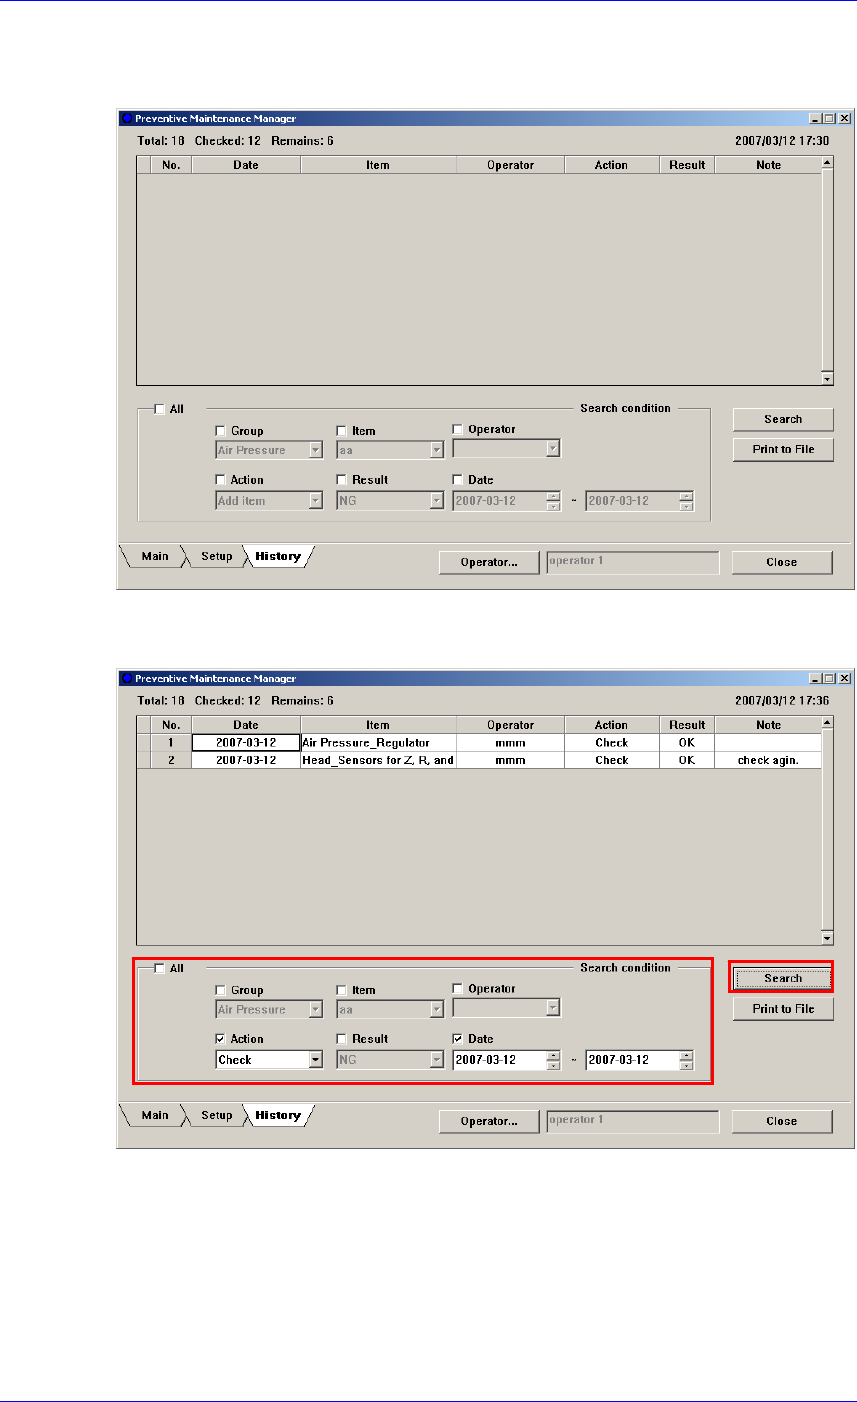The width and height of the screenshot is (857, 1402).
Task: Click the 'operator 1' field in the 17:30 window
Action: point(632,562)
